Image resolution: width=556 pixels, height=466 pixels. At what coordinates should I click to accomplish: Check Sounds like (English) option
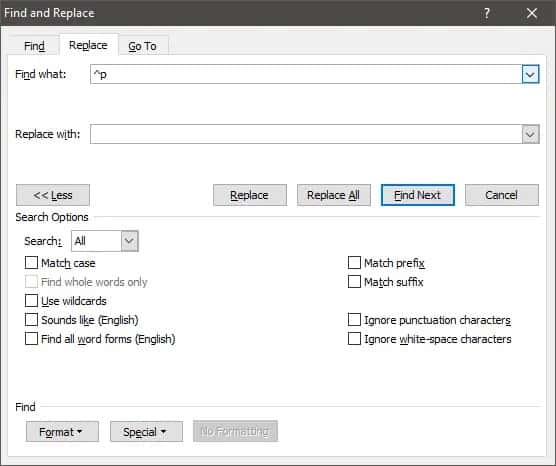(31, 320)
